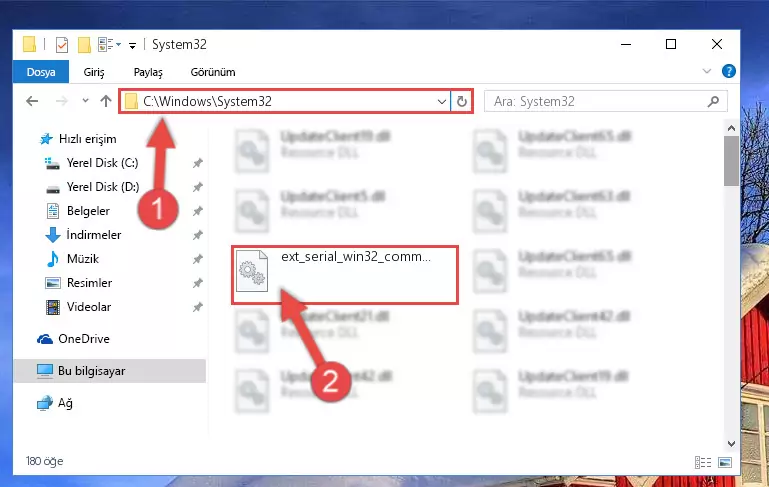The image size is (769, 487).
Task: Expand the ribbon with the chevron
Action: coord(706,72)
